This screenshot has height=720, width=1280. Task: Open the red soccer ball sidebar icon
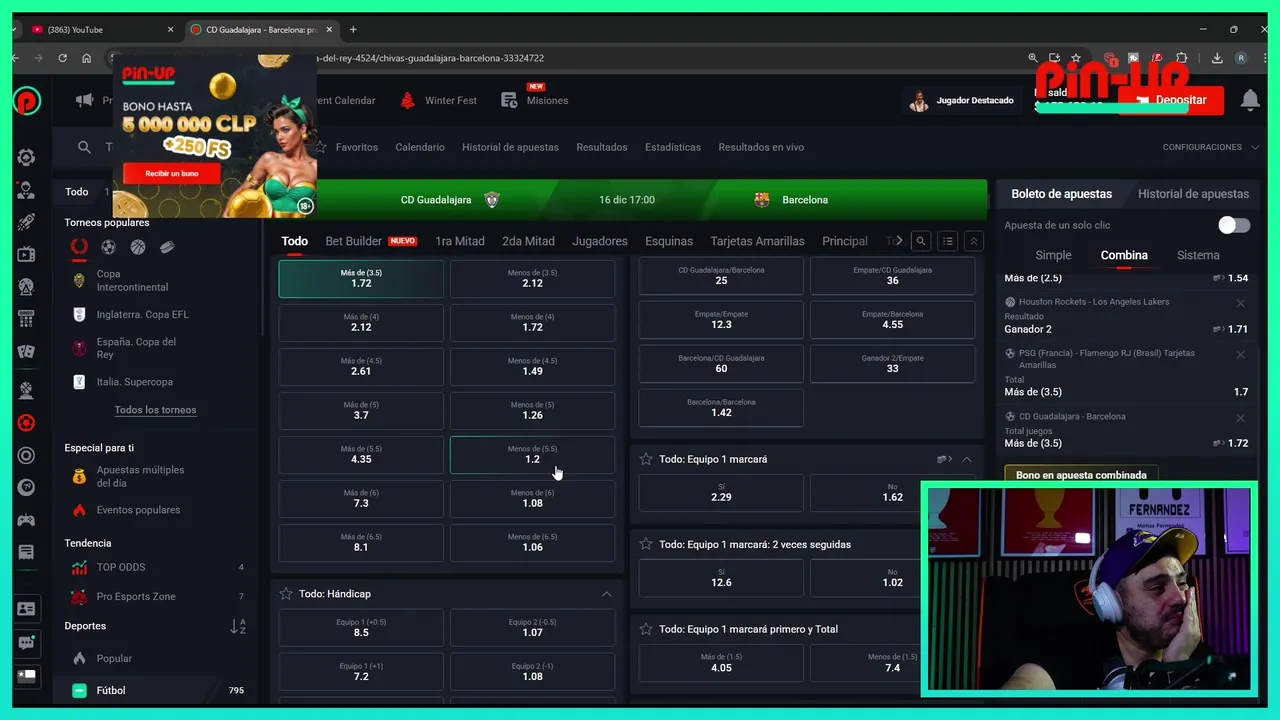[26, 423]
